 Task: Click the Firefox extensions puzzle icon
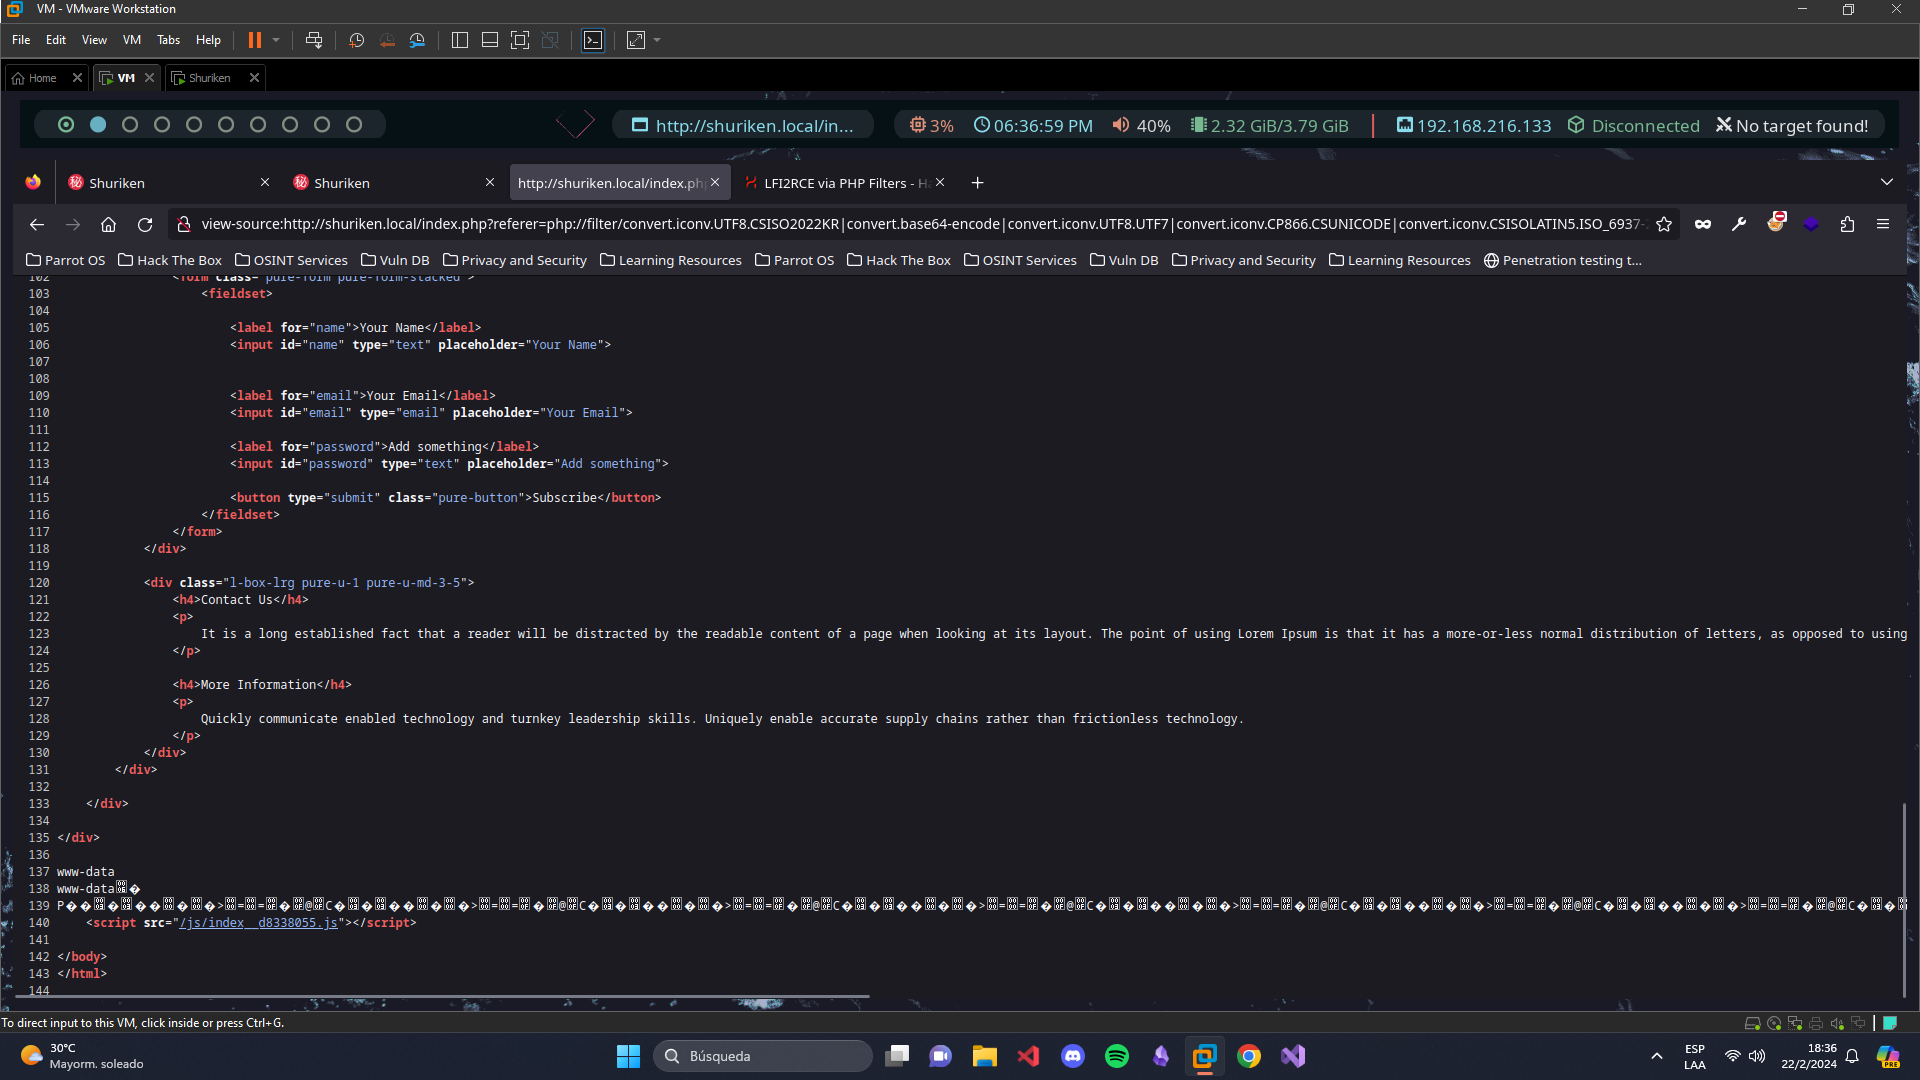[1847, 224]
